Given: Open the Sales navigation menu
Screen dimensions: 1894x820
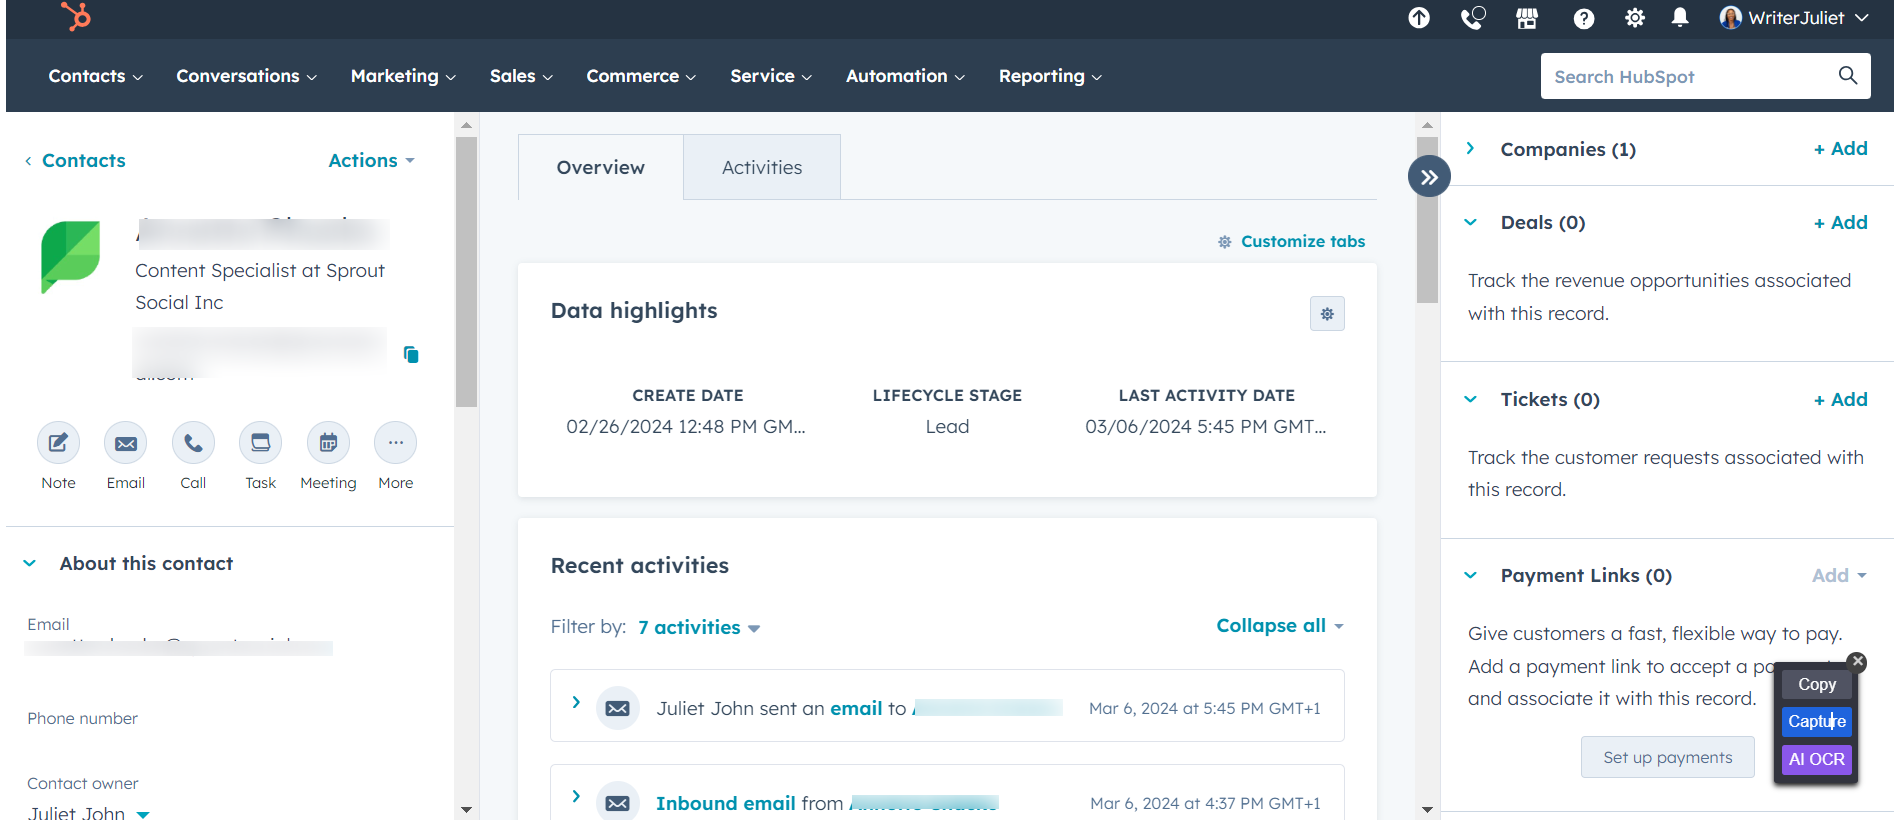Looking at the screenshot, I should [x=521, y=76].
